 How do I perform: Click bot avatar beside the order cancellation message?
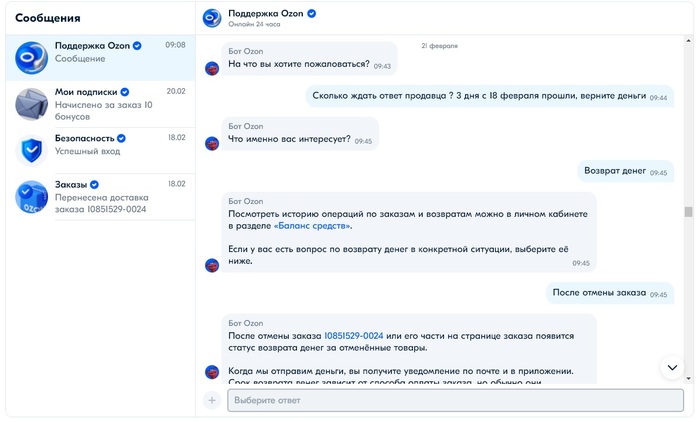pyautogui.click(x=212, y=372)
